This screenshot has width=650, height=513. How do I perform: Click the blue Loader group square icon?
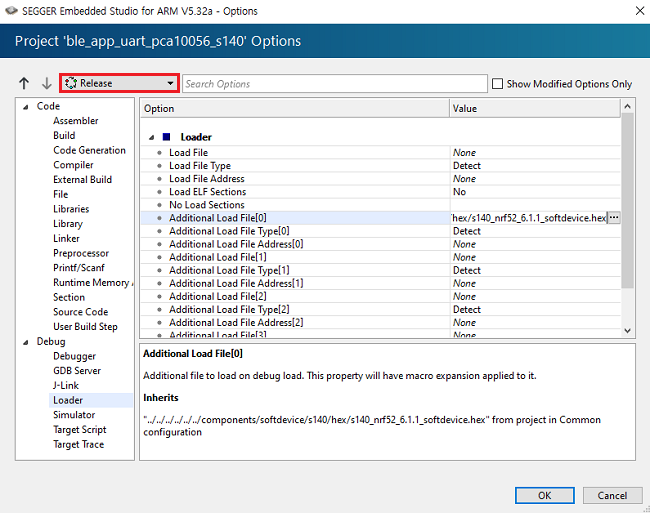click(x=167, y=137)
